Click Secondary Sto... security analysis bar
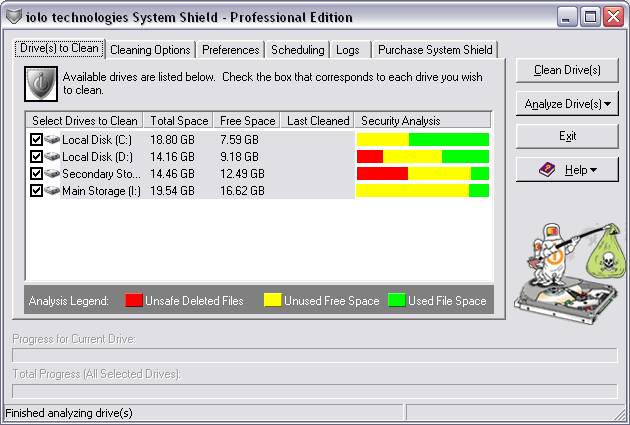The height and width of the screenshot is (425, 630). (x=423, y=174)
